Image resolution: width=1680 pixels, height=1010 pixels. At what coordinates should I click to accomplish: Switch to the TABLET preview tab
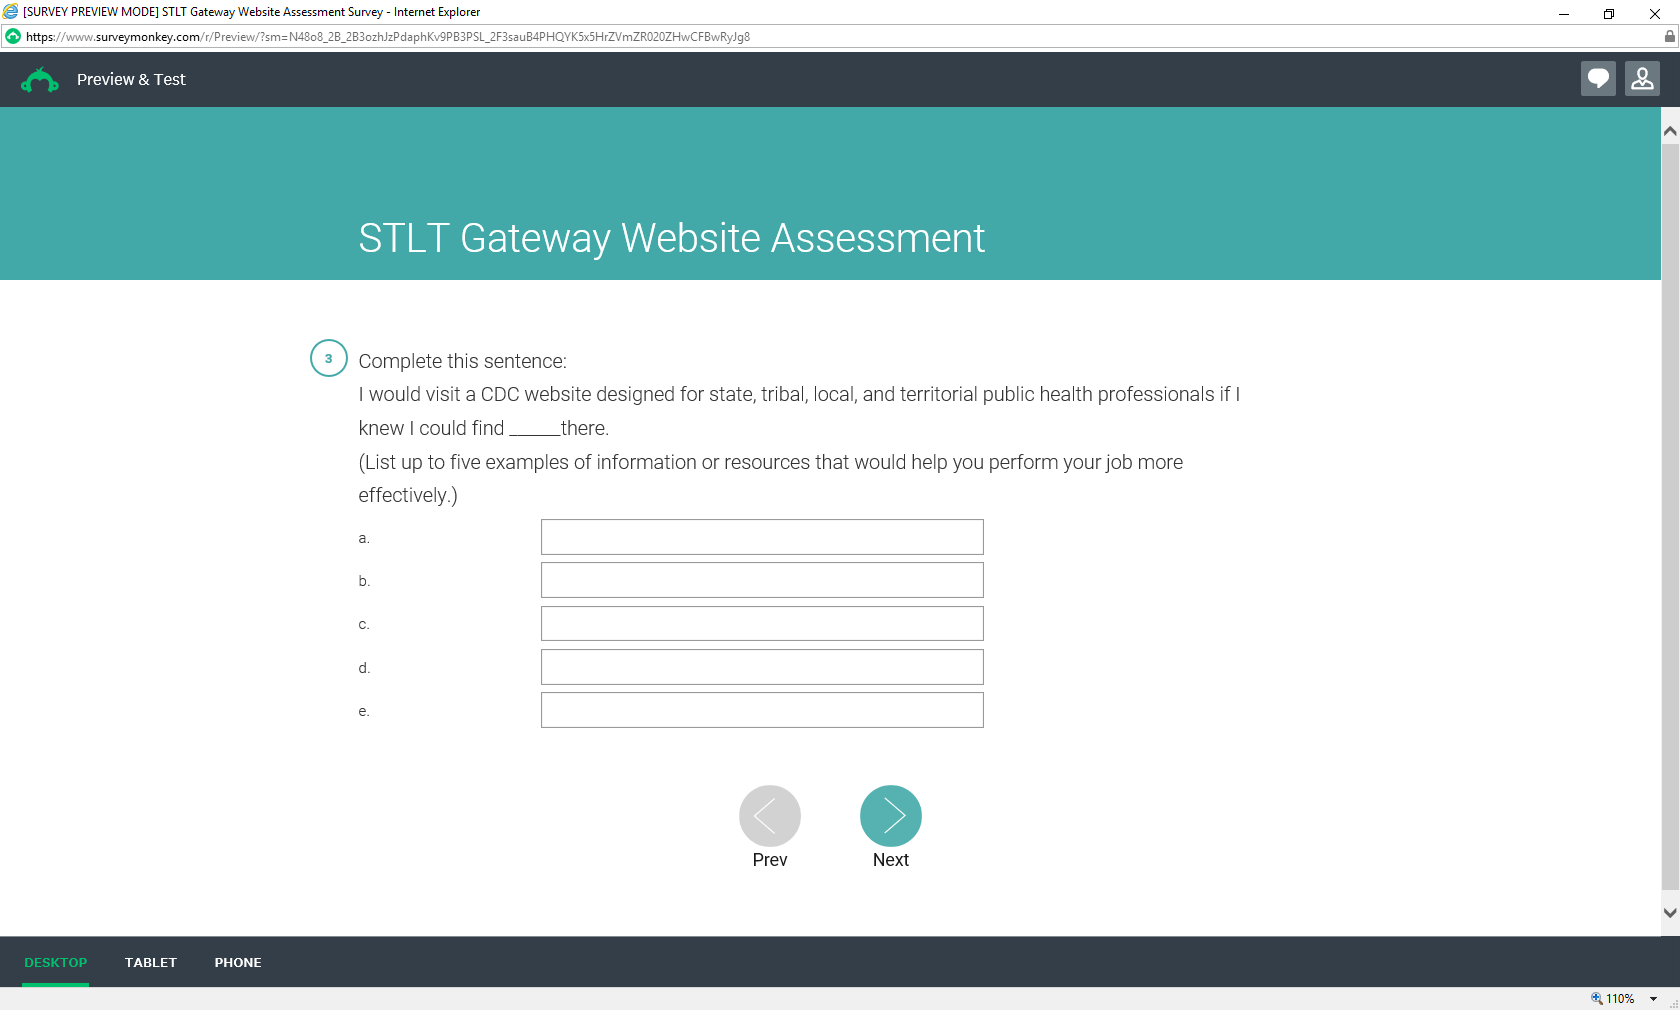click(151, 962)
